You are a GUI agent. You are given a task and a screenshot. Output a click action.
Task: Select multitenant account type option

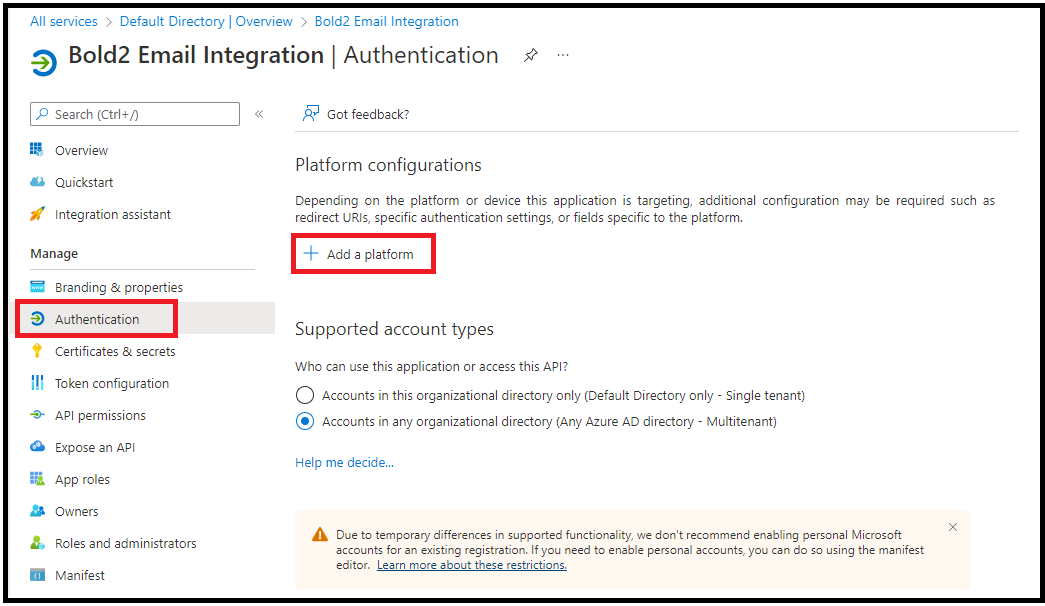(305, 421)
